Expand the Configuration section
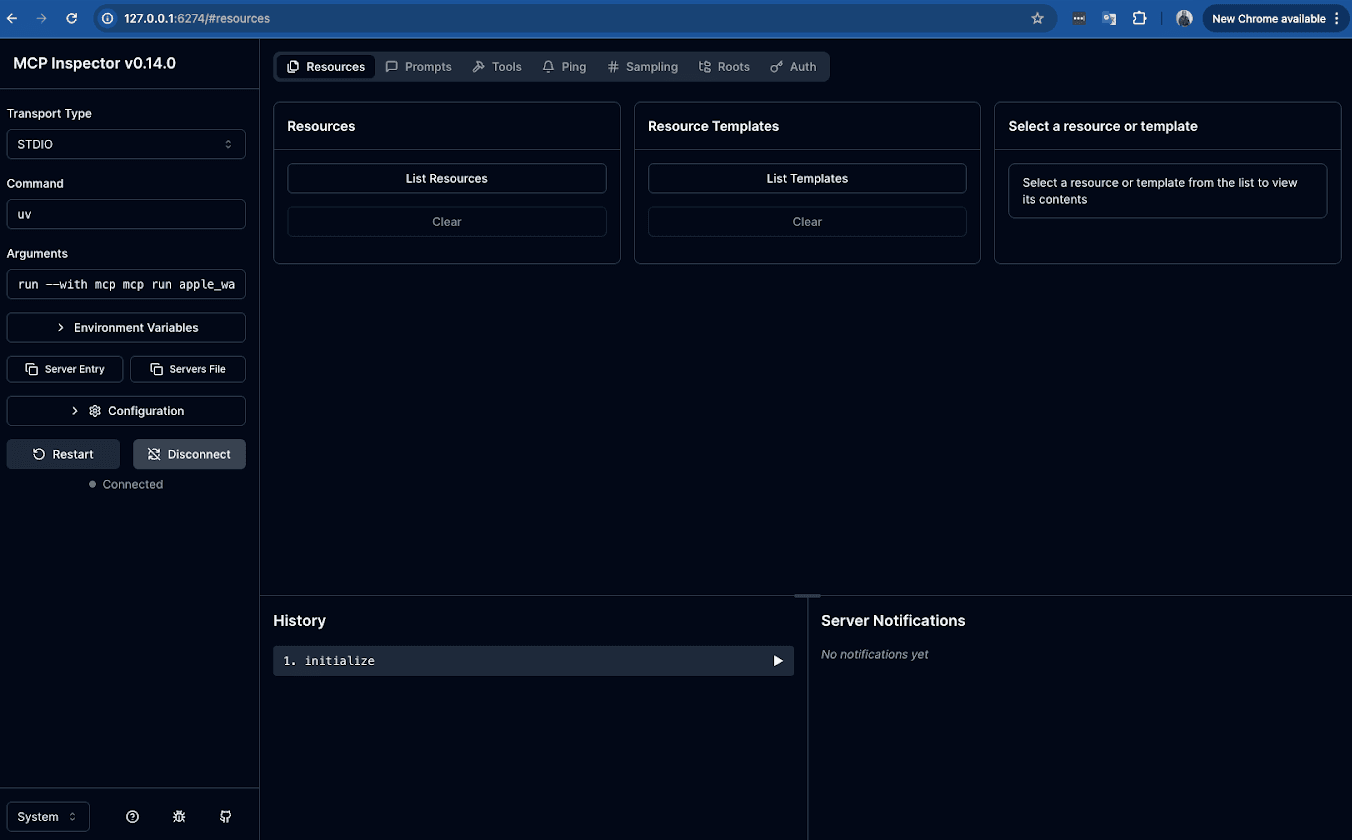1352x840 pixels. point(126,411)
